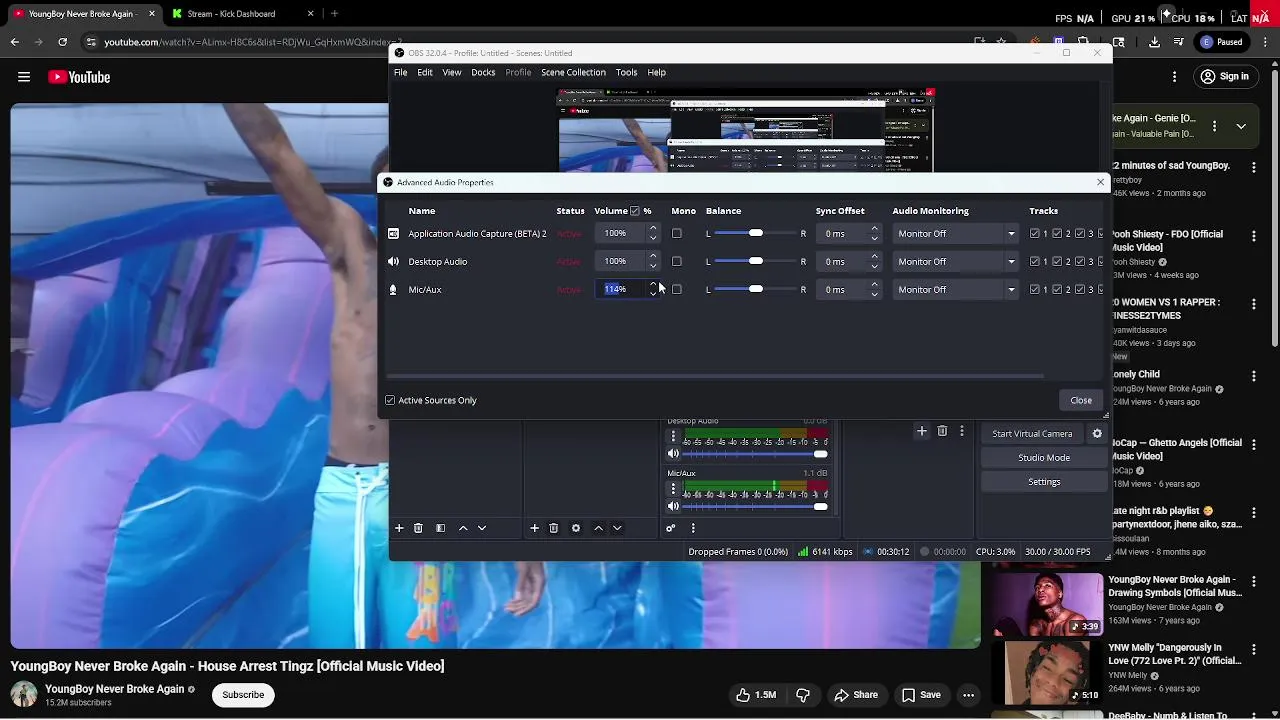Open OBS Docks menu
1280x720 pixels.
pyautogui.click(x=483, y=72)
